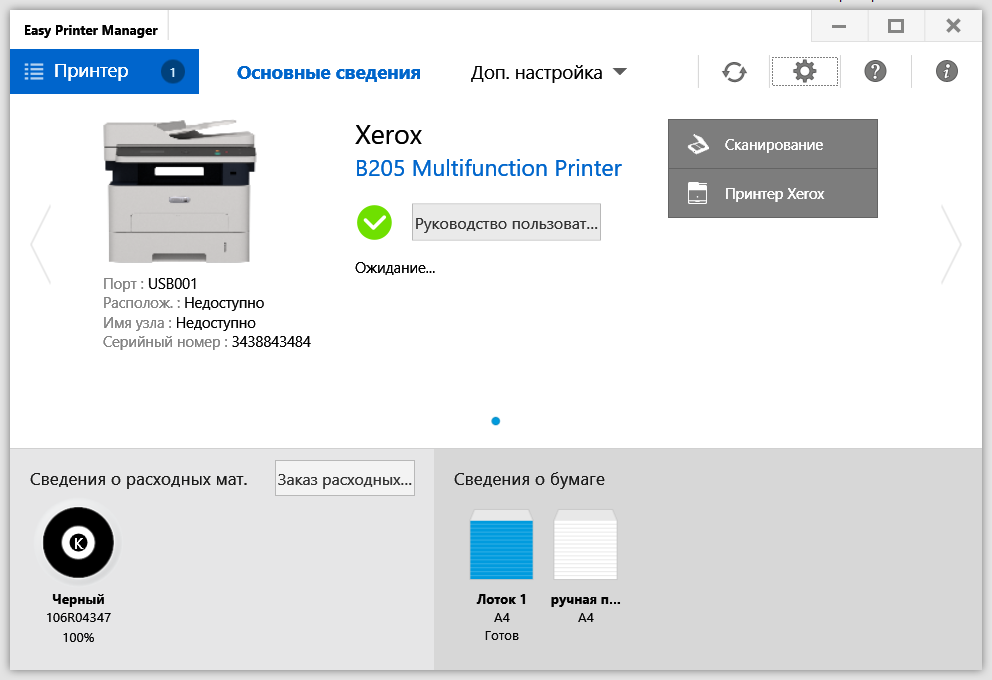Maximize the Easy Printer Manager window

point(896,26)
